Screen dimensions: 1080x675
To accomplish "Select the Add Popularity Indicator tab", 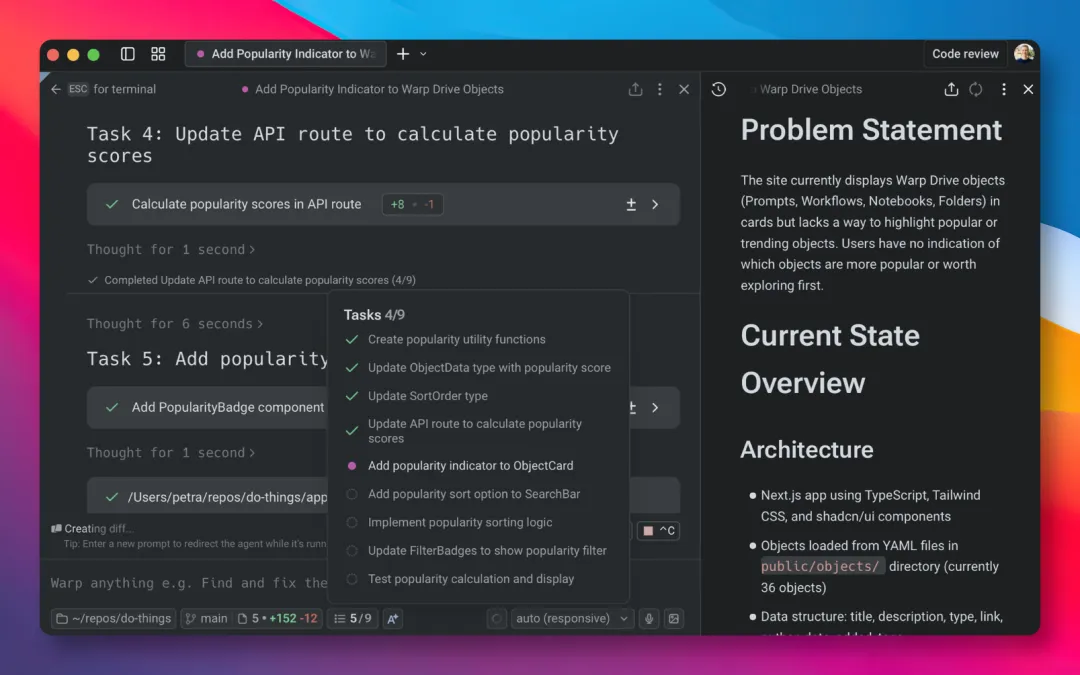I will point(285,54).
